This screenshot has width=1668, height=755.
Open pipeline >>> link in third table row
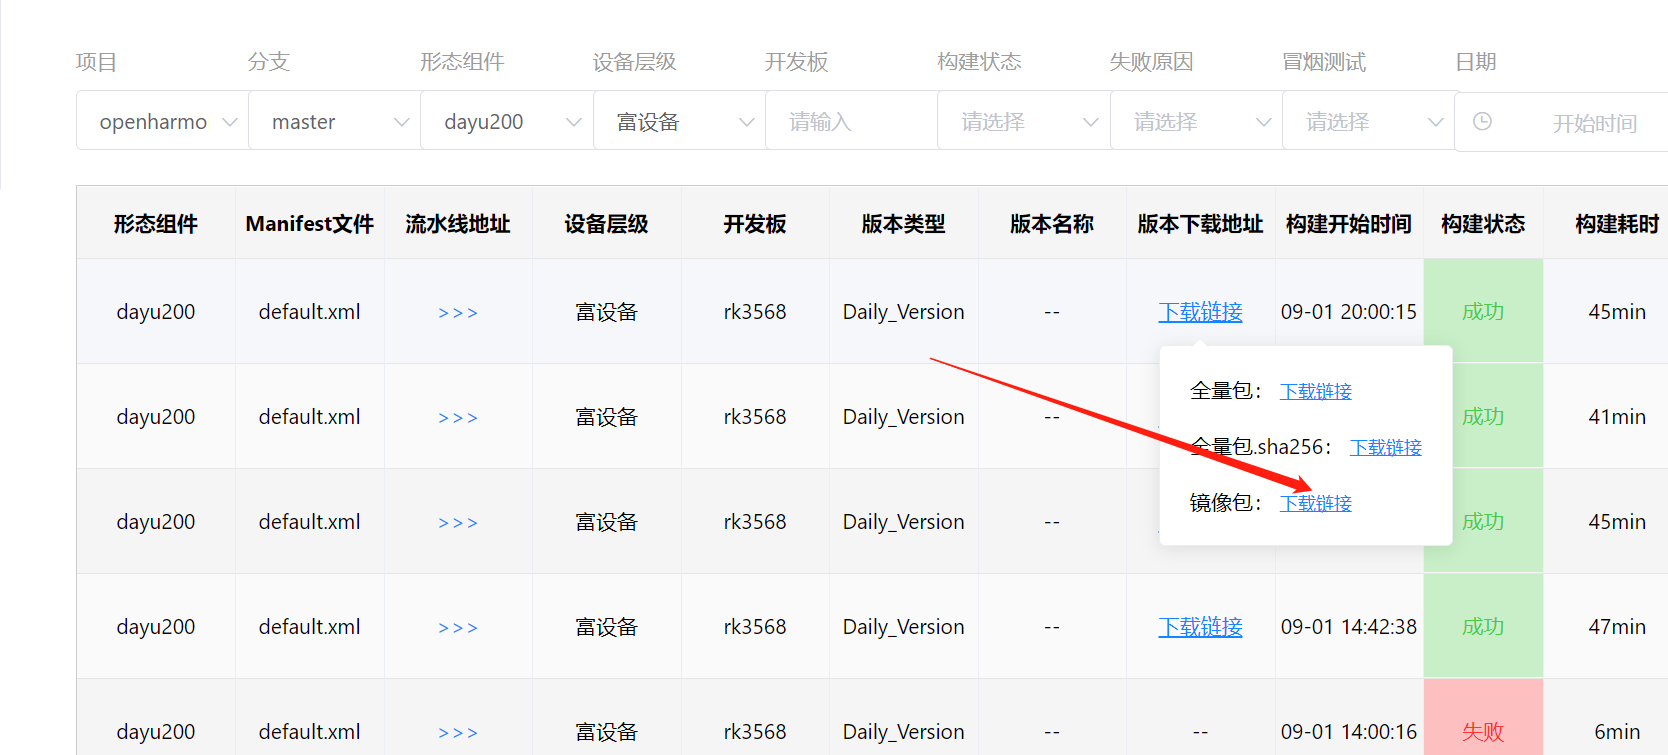point(458,522)
